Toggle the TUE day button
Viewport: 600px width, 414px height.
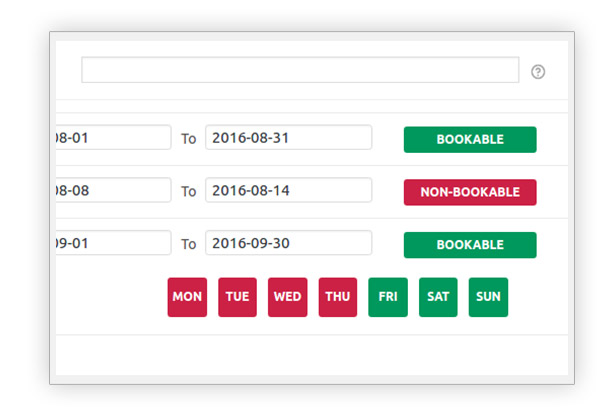click(x=237, y=297)
